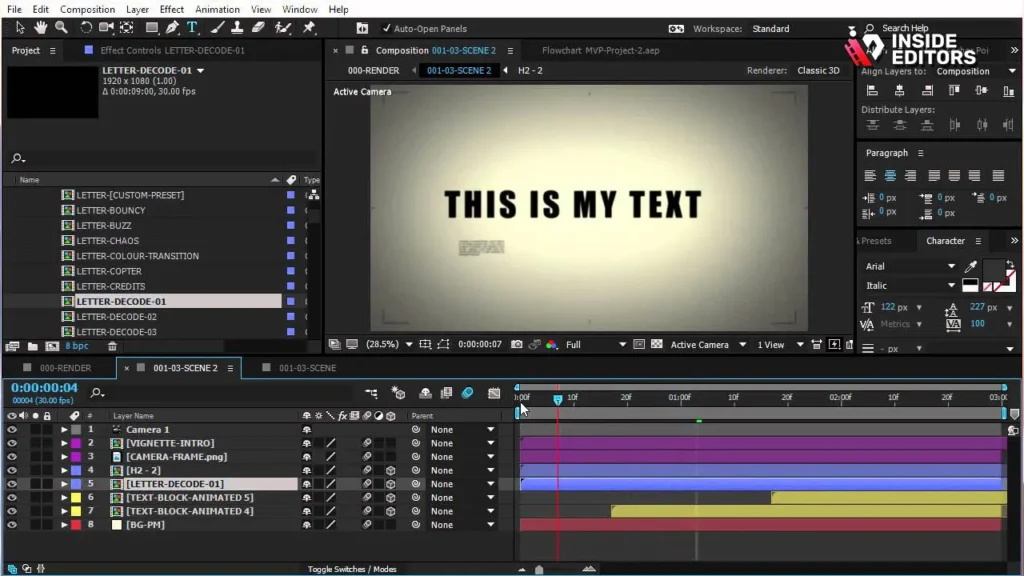Toggle motion blur enable switch in timeline

[468, 392]
